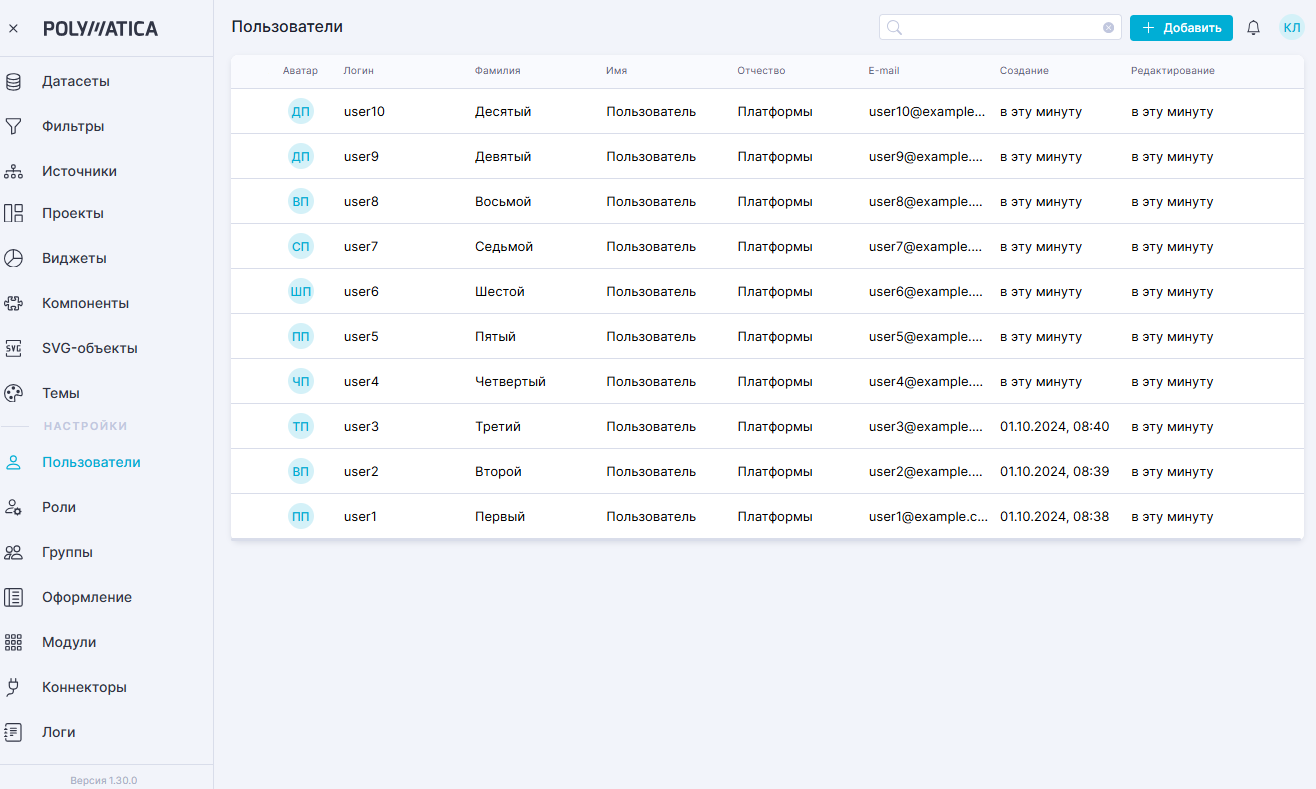Clear the search field using the clear icon
1316x789 pixels.
click(1108, 28)
